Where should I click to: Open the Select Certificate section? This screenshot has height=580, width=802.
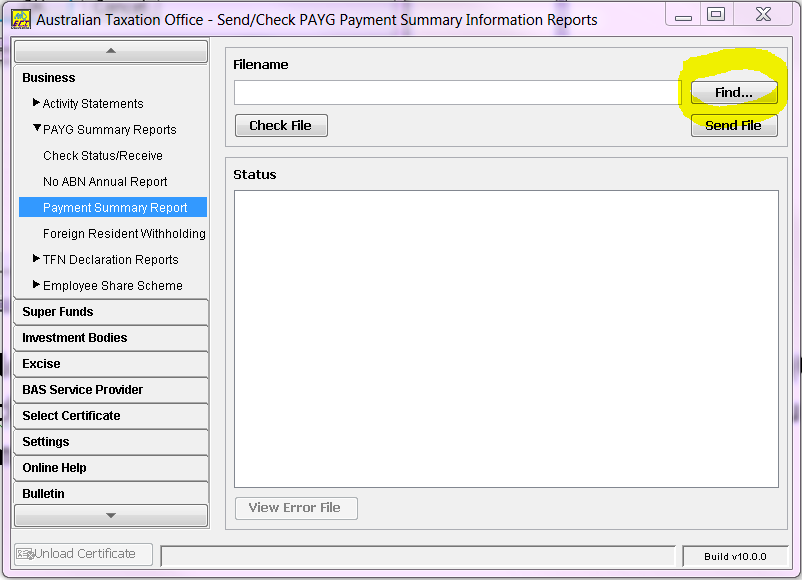coord(111,416)
